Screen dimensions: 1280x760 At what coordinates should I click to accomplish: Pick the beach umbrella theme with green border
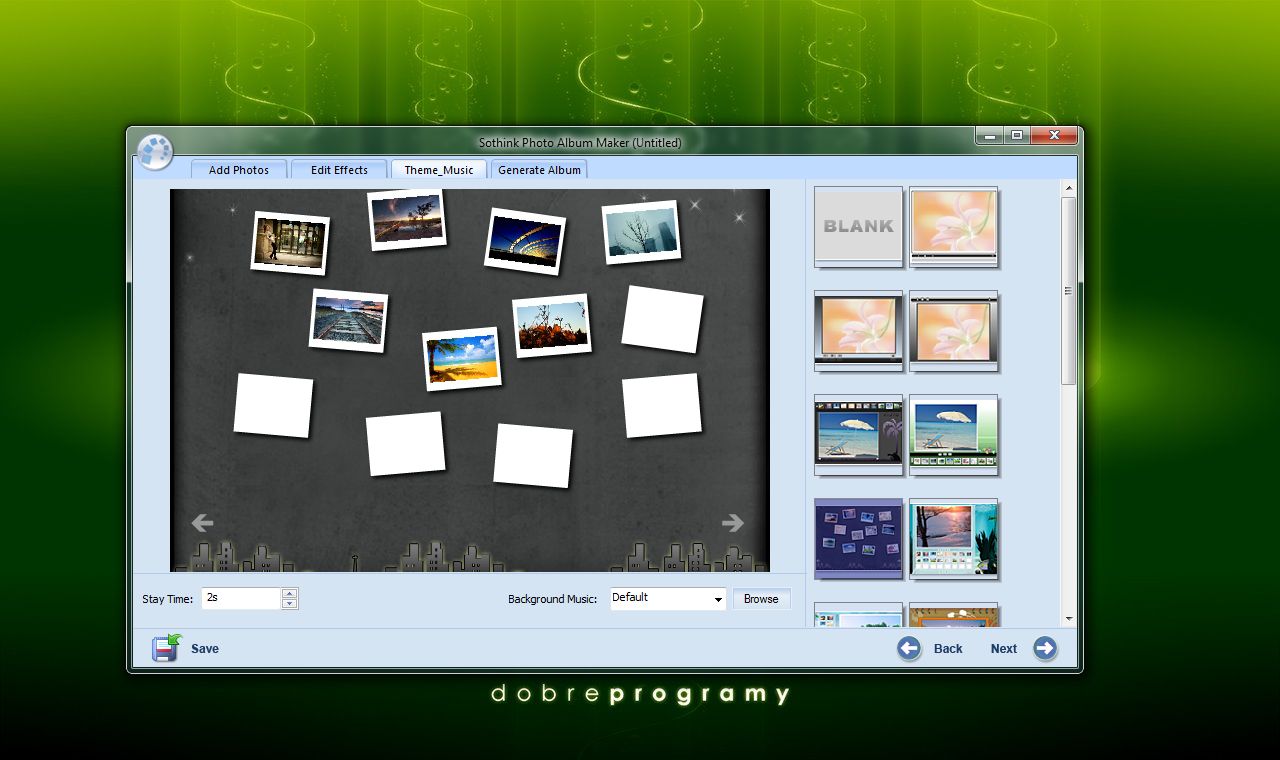954,435
